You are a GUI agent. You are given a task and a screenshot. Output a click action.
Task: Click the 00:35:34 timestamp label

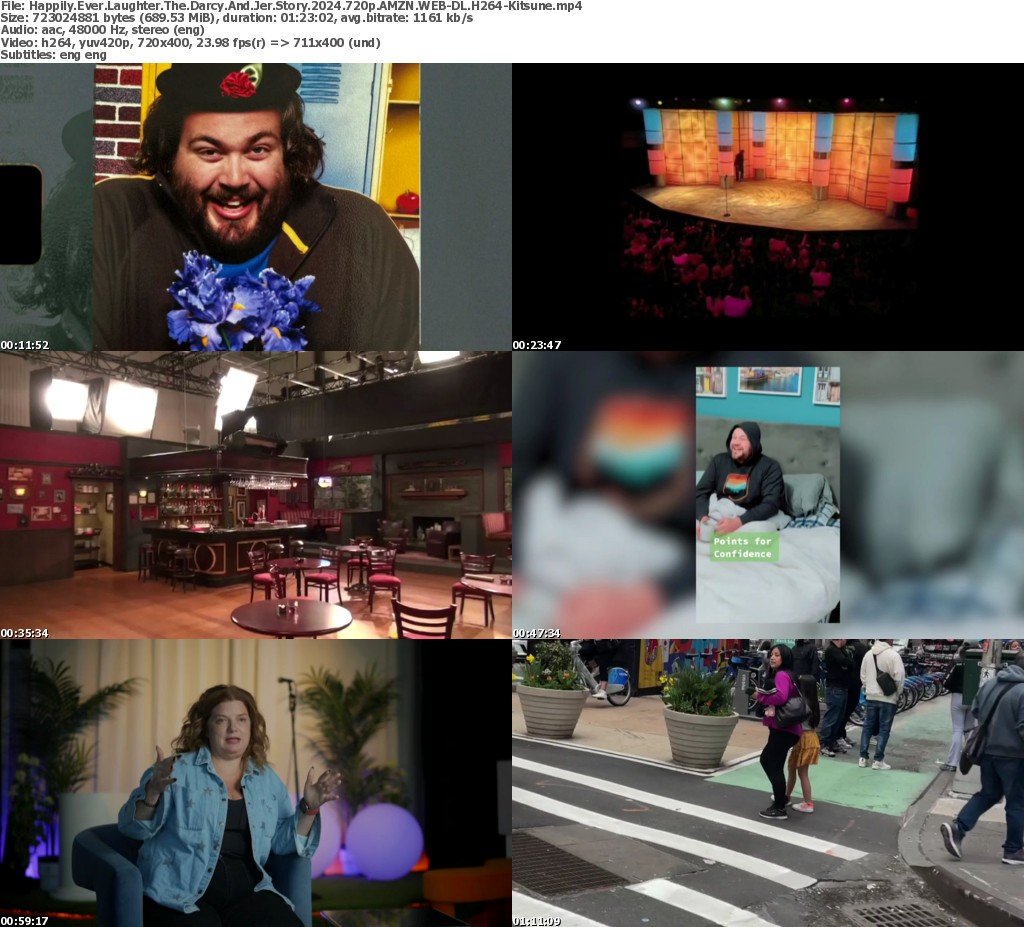pyautogui.click(x=25, y=633)
